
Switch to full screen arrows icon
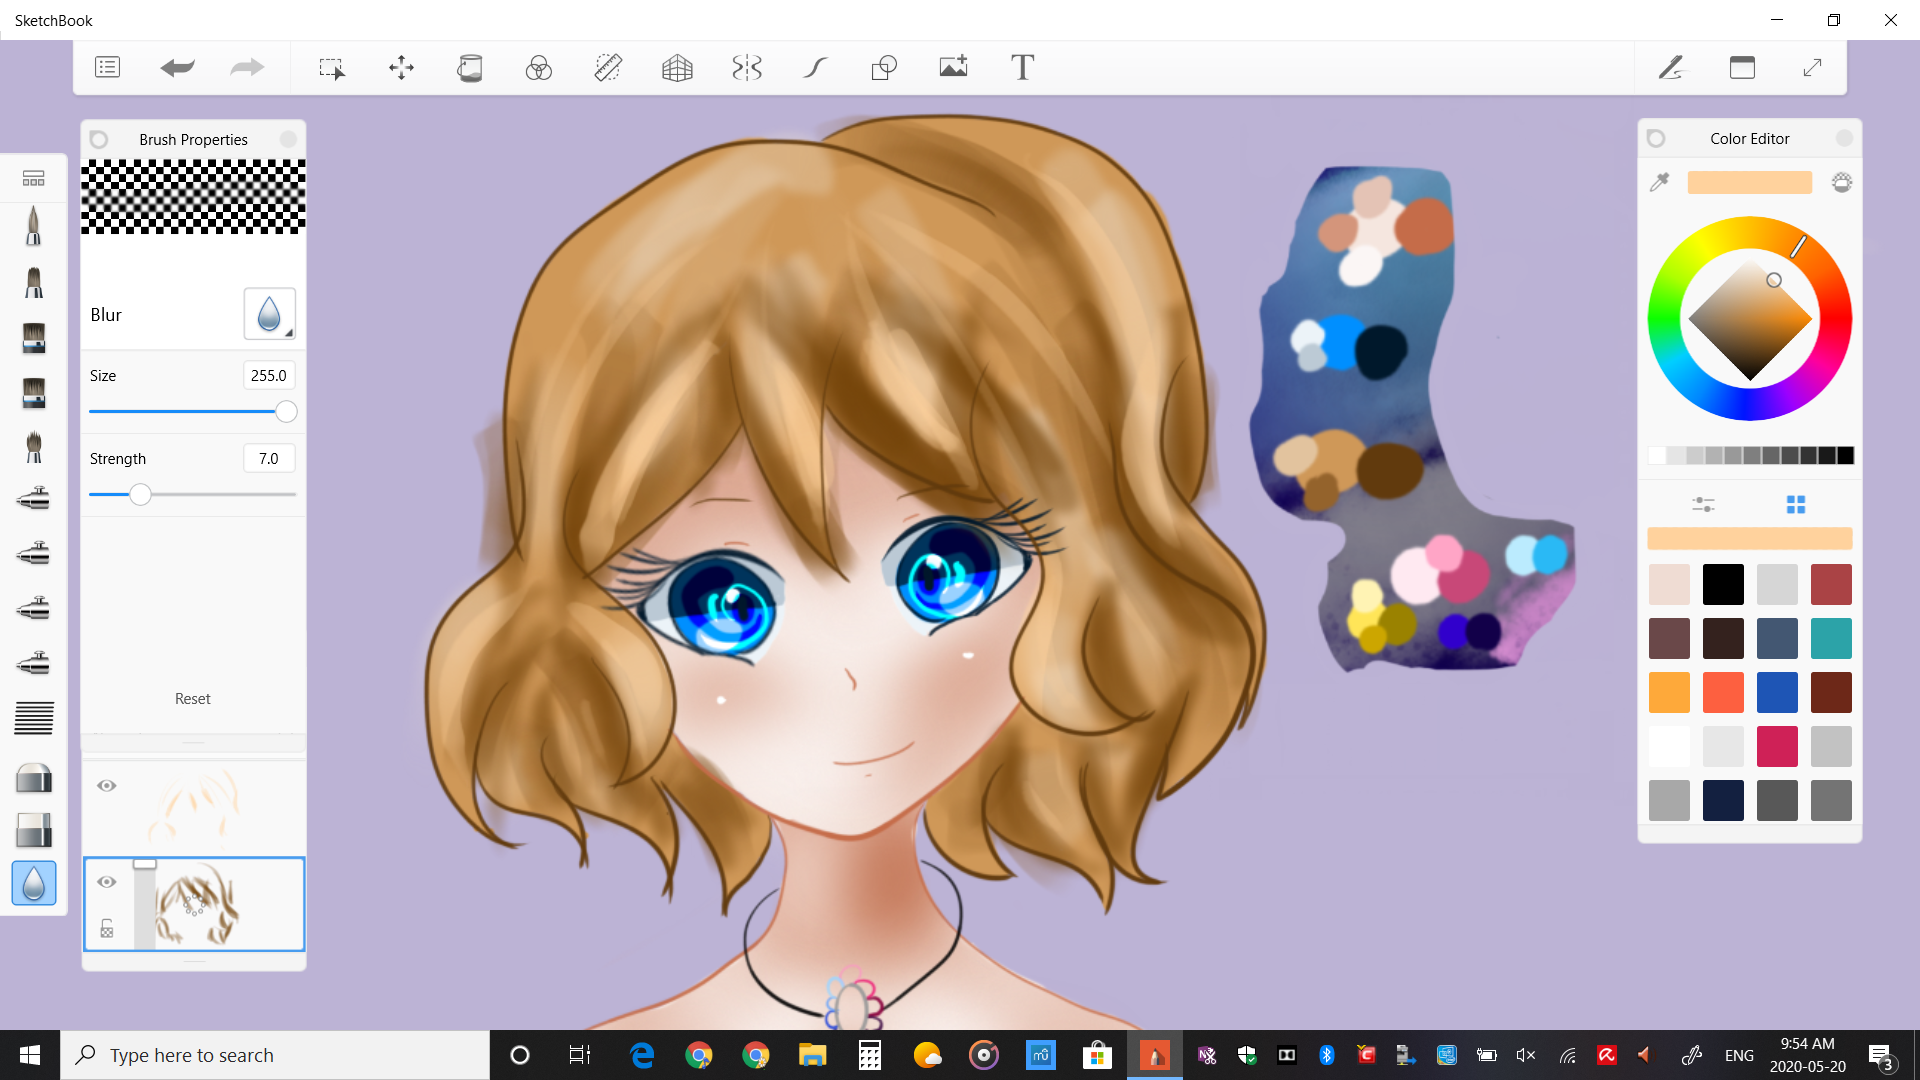[1812, 67]
